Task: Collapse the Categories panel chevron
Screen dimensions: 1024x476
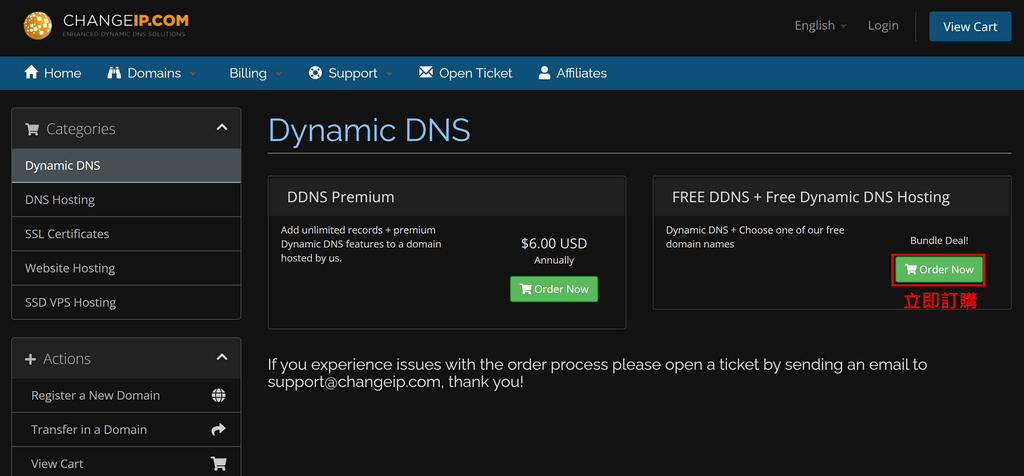Action: pyautogui.click(x=221, y=128)
